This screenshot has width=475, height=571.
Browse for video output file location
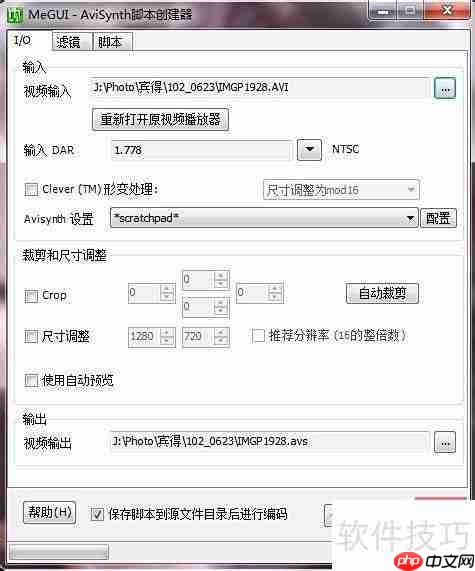click(x=444, y=443)
